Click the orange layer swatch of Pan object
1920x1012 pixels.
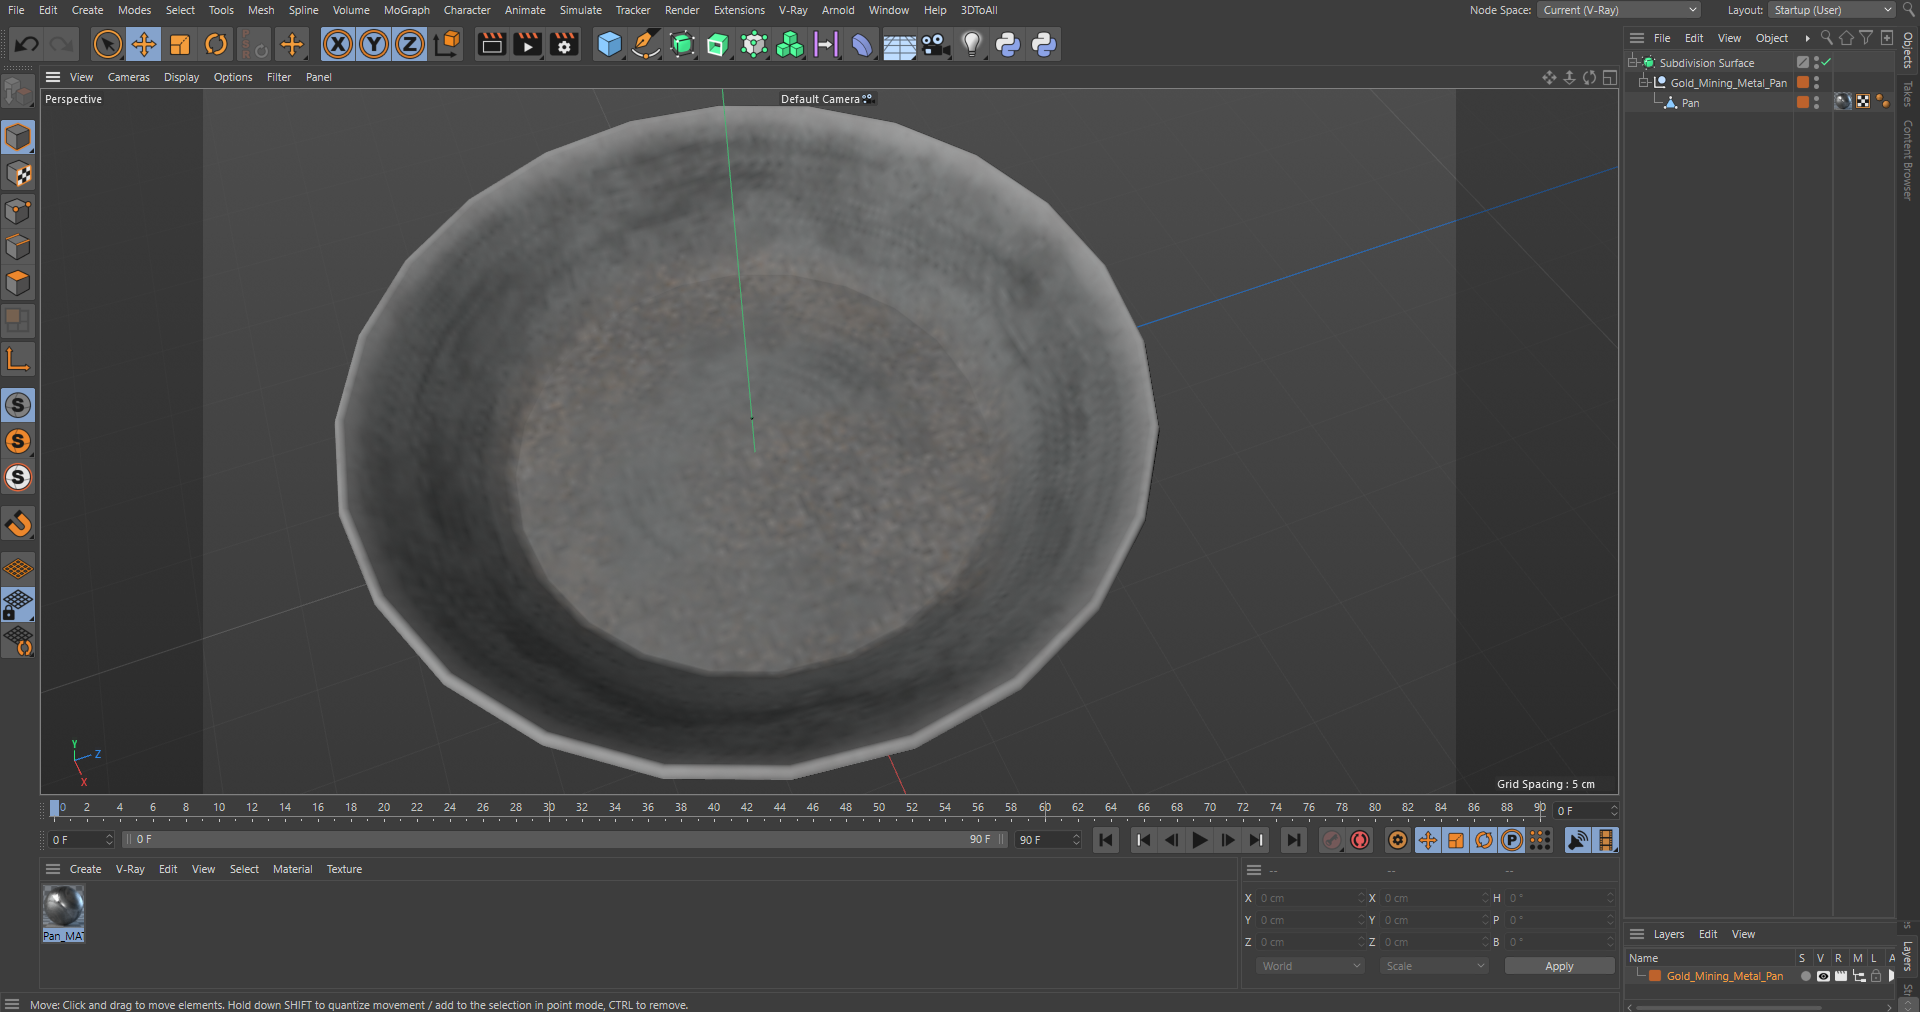click(x=1803, y=102)
